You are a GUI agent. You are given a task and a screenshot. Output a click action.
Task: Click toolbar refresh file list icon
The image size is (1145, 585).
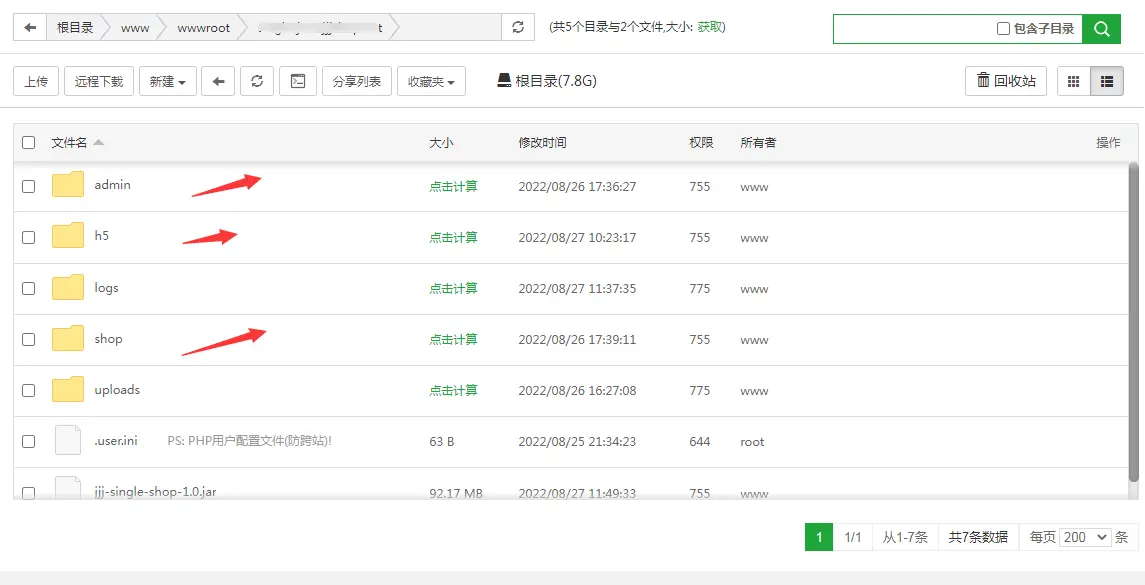click(257, 81)
